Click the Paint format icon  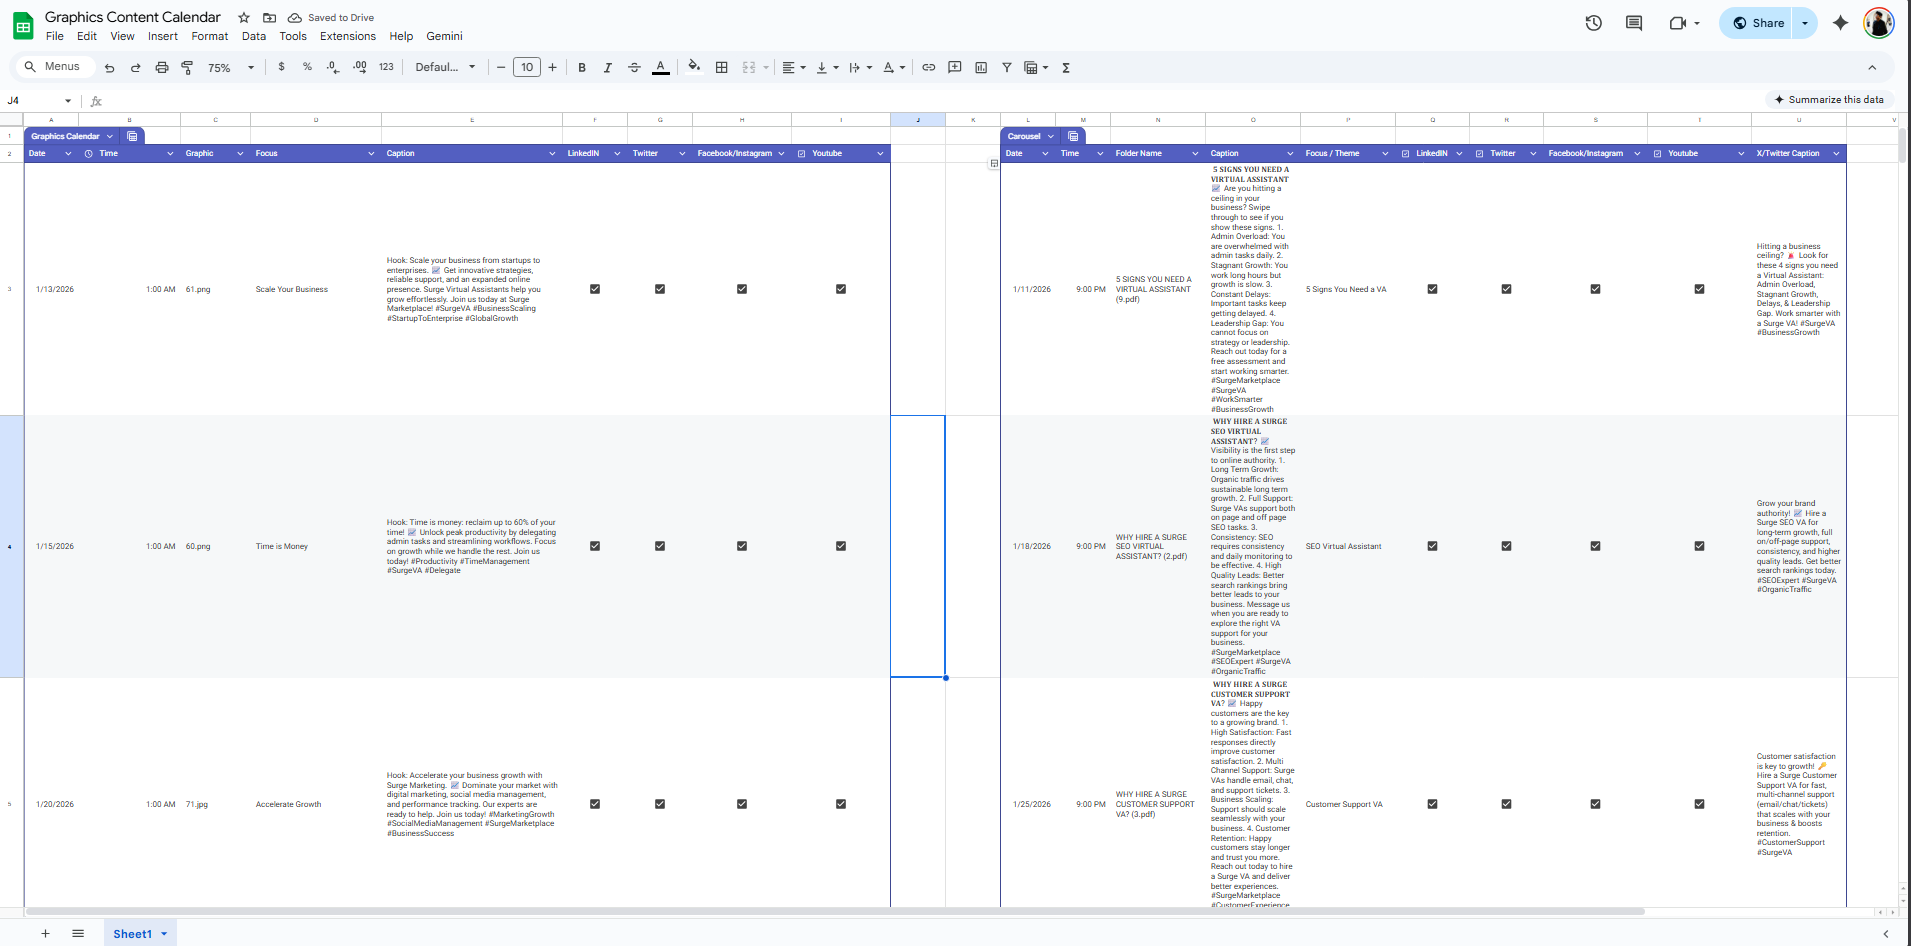pyautogui.click(x=187, y=68)
